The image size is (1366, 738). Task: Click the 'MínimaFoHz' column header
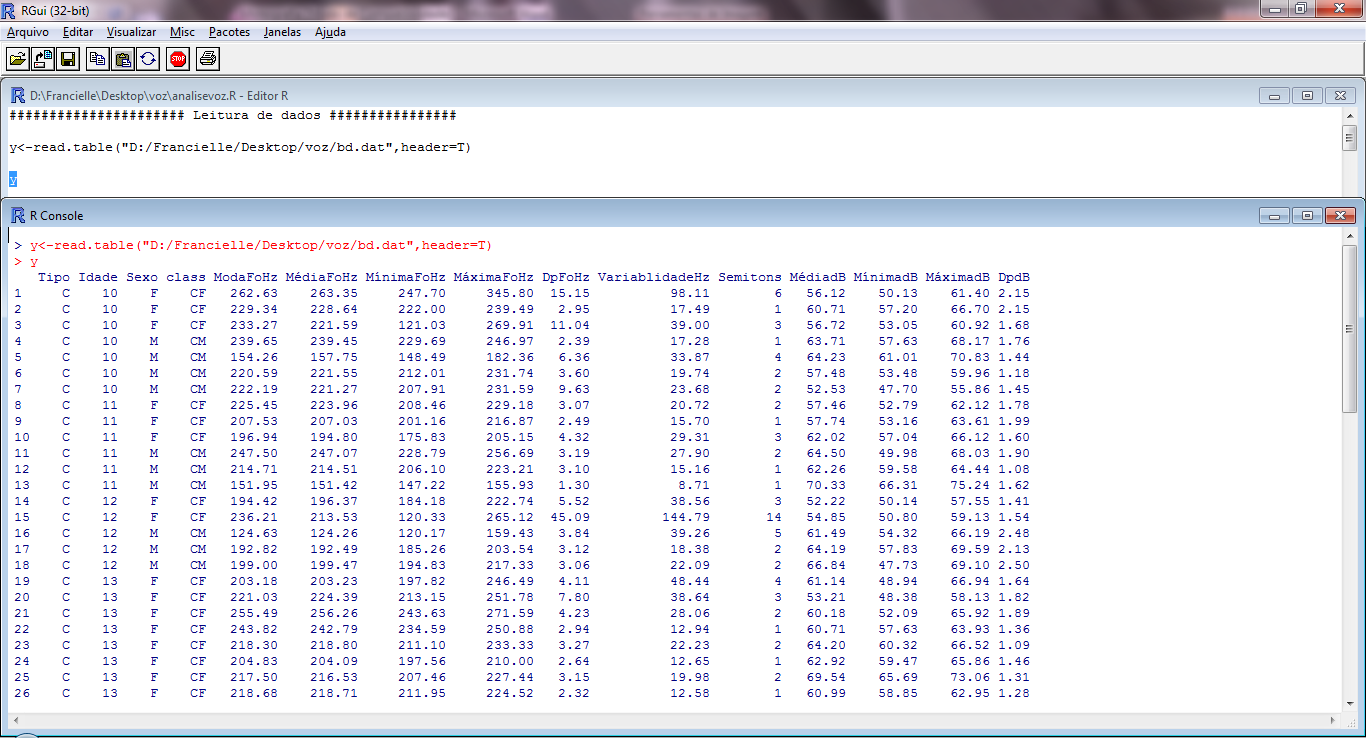point(406,277)
